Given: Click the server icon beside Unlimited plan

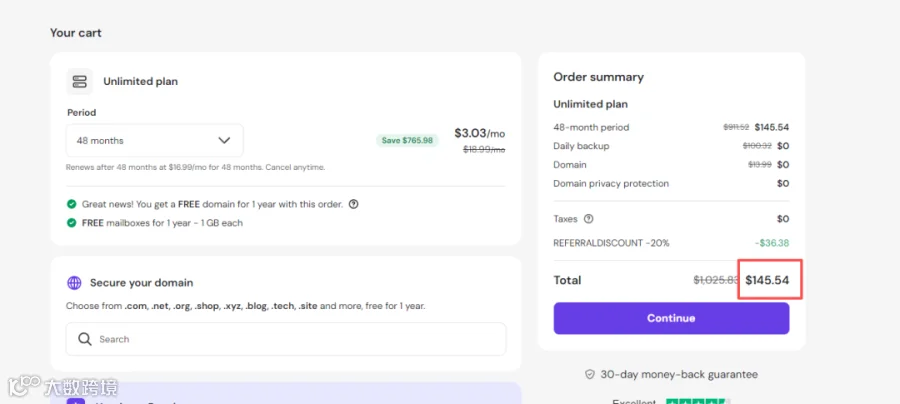Looking at the screenshot, I should (x=80, y=81).
